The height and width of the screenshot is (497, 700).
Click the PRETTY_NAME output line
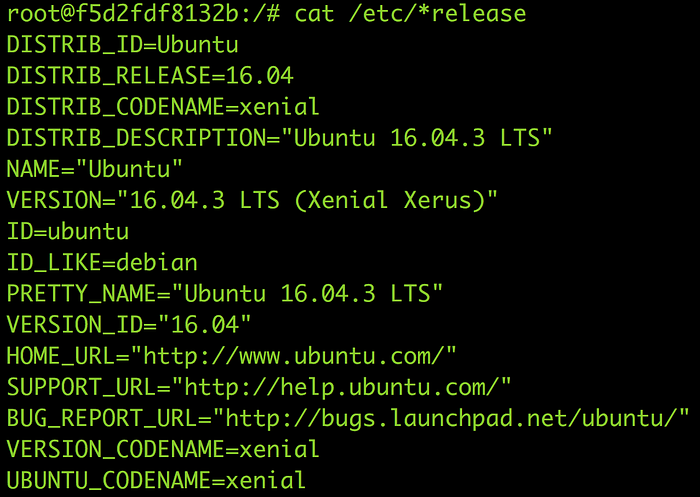click(225, 293)
